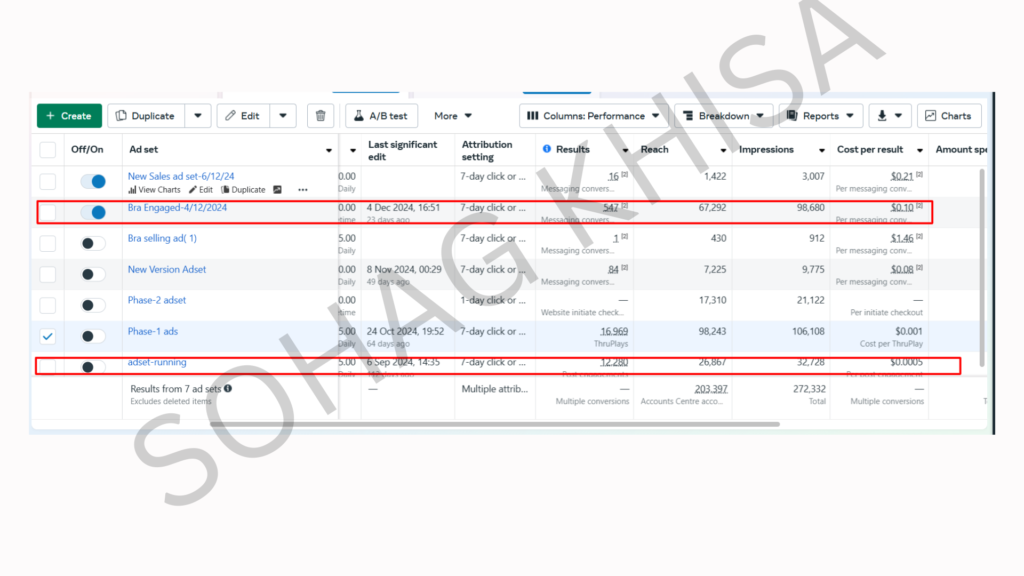Click the Off/On column header
The height and width of the screenshot is (576, 1024).
tap(88, 150)
